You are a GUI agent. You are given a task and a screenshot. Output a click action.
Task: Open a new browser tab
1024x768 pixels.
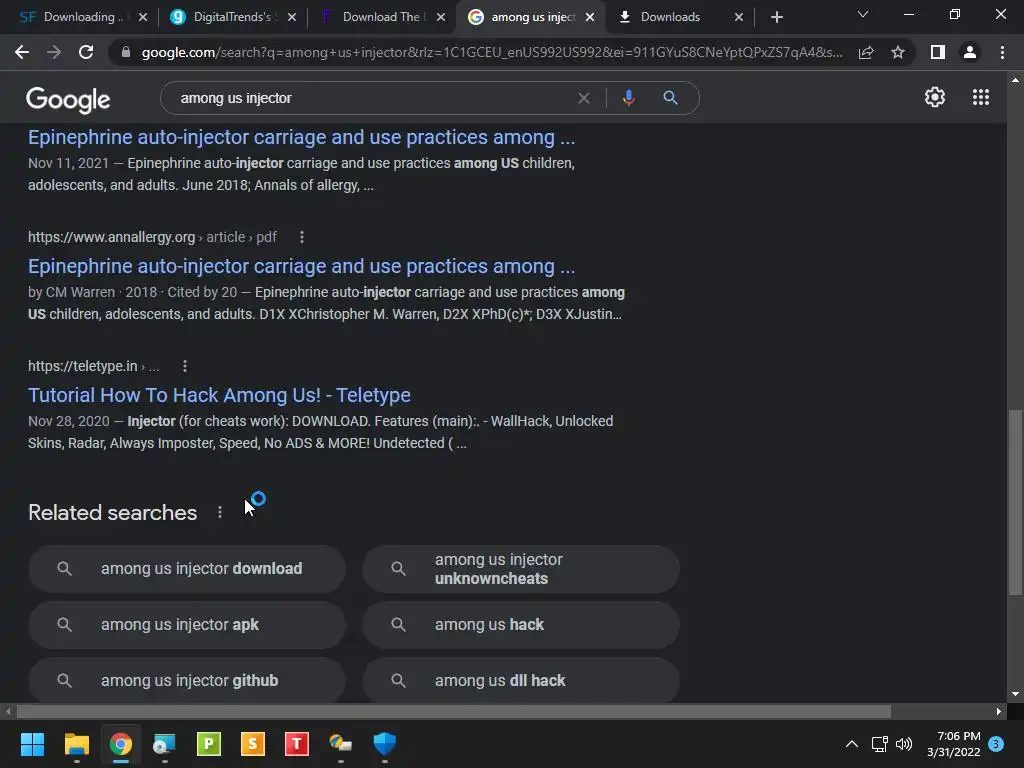(776, 17)
